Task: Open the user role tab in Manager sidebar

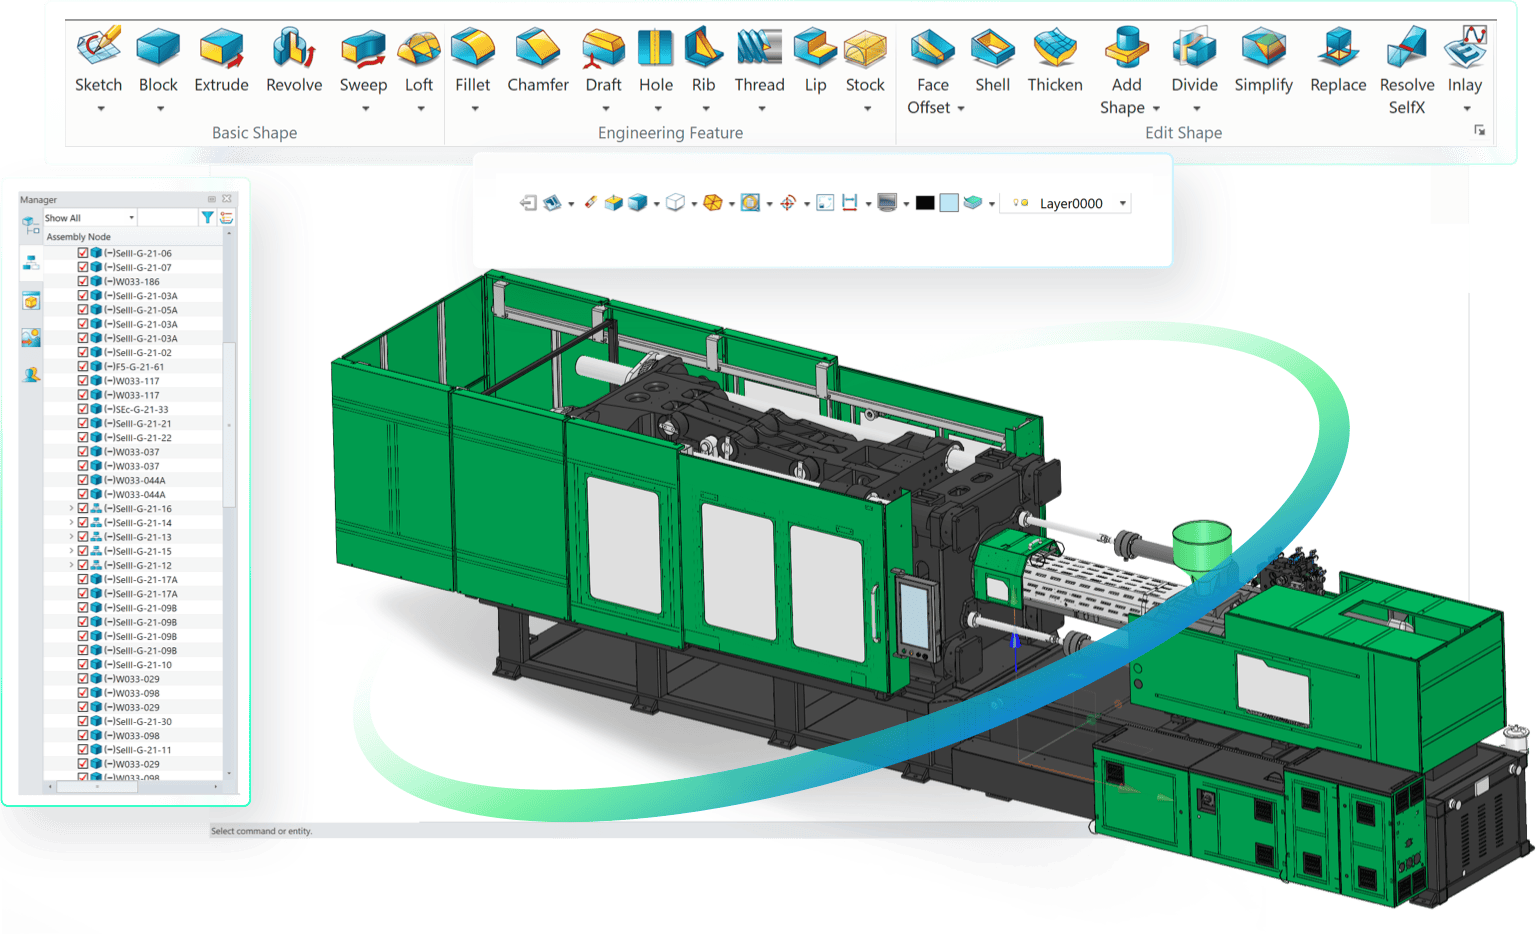Action: point(31,375)
